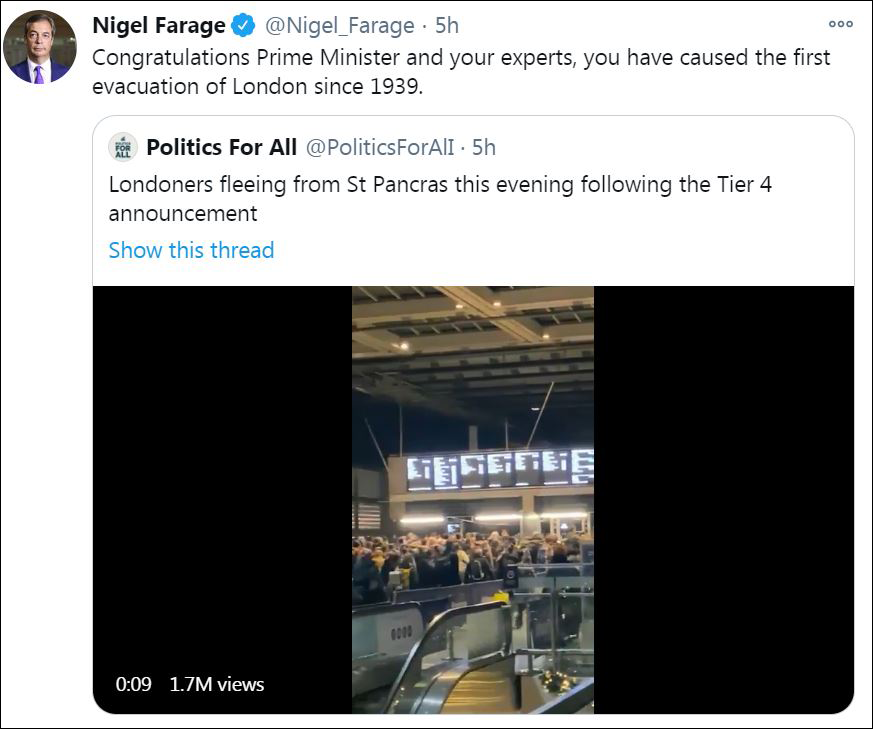
Task: Visit the @Nigel_Farage handle
Action: (340, 25)
